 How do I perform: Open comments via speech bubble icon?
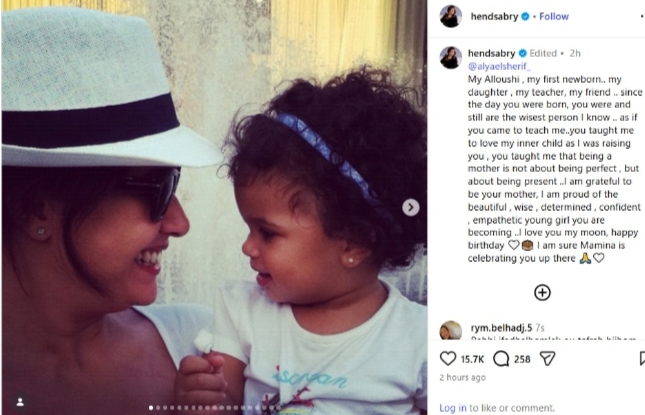(501, 359)
